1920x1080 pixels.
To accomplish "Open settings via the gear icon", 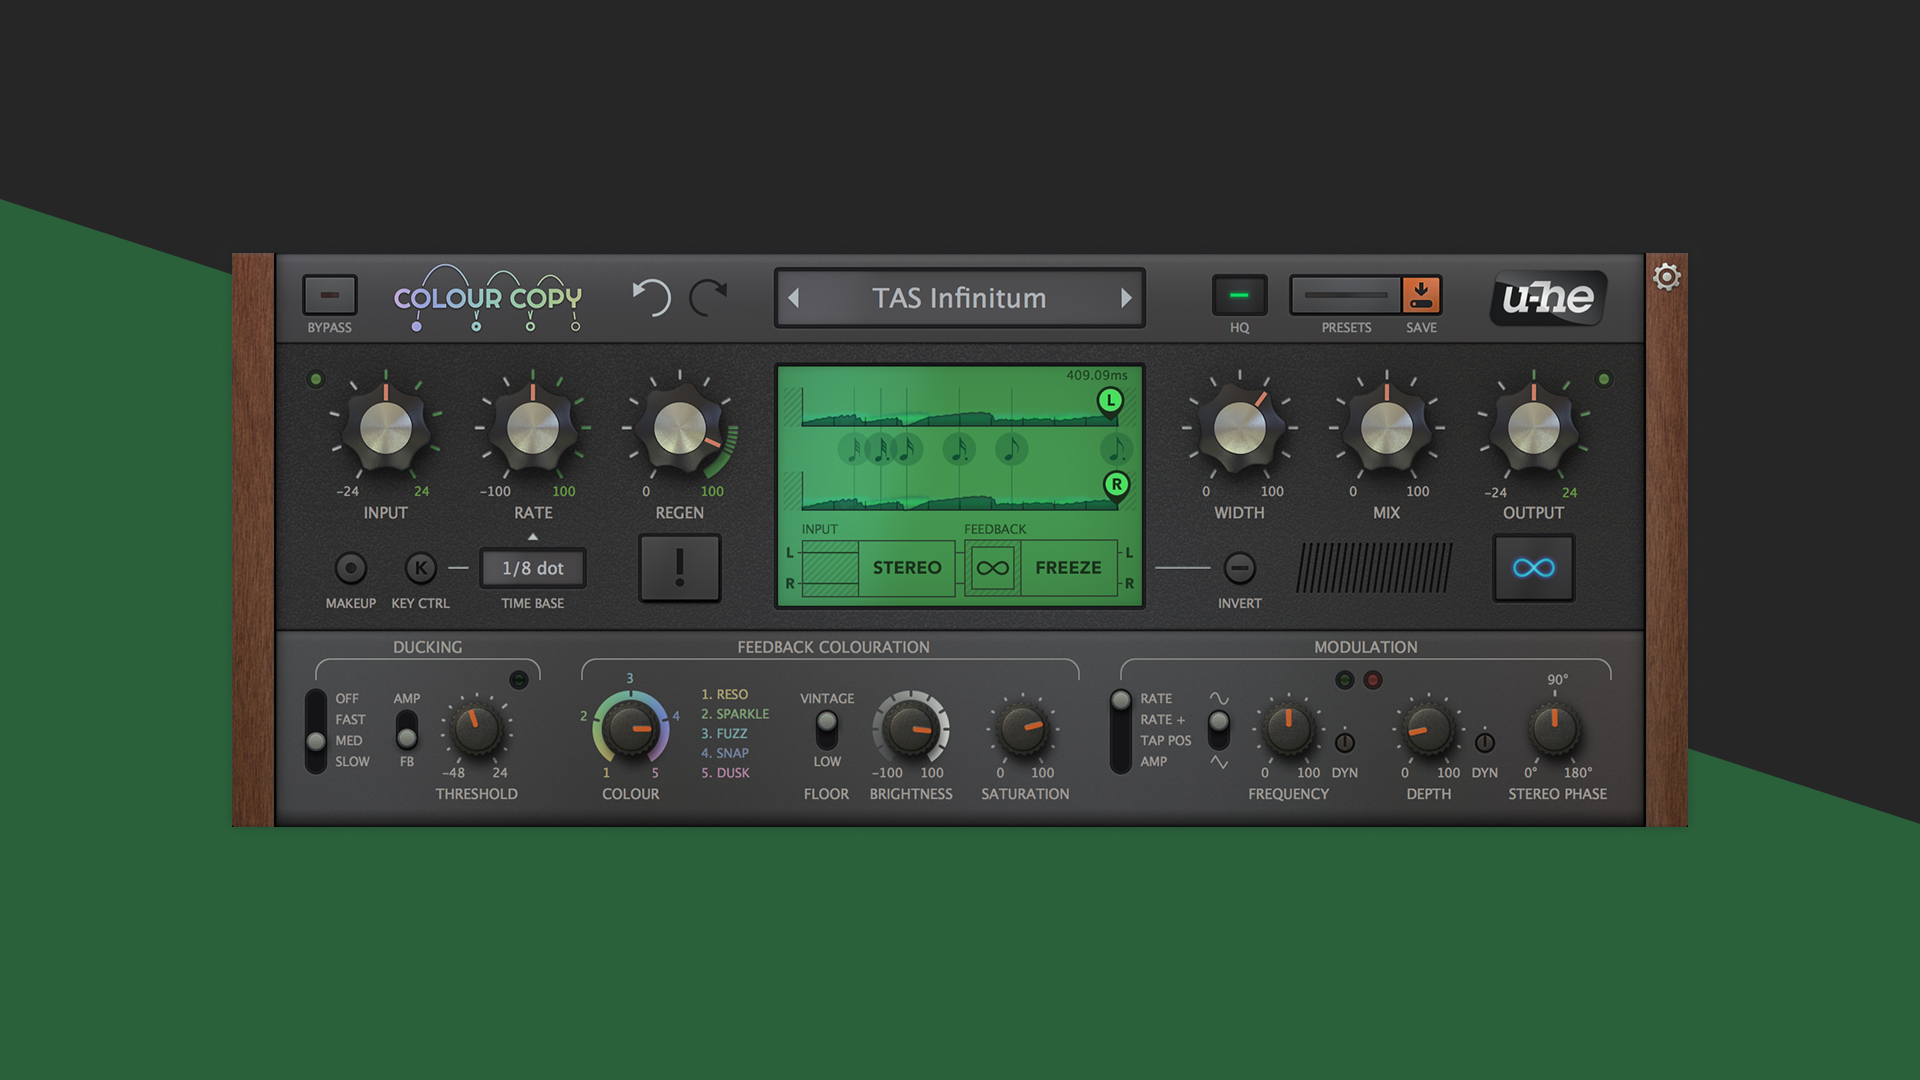I will point(1666,277).
